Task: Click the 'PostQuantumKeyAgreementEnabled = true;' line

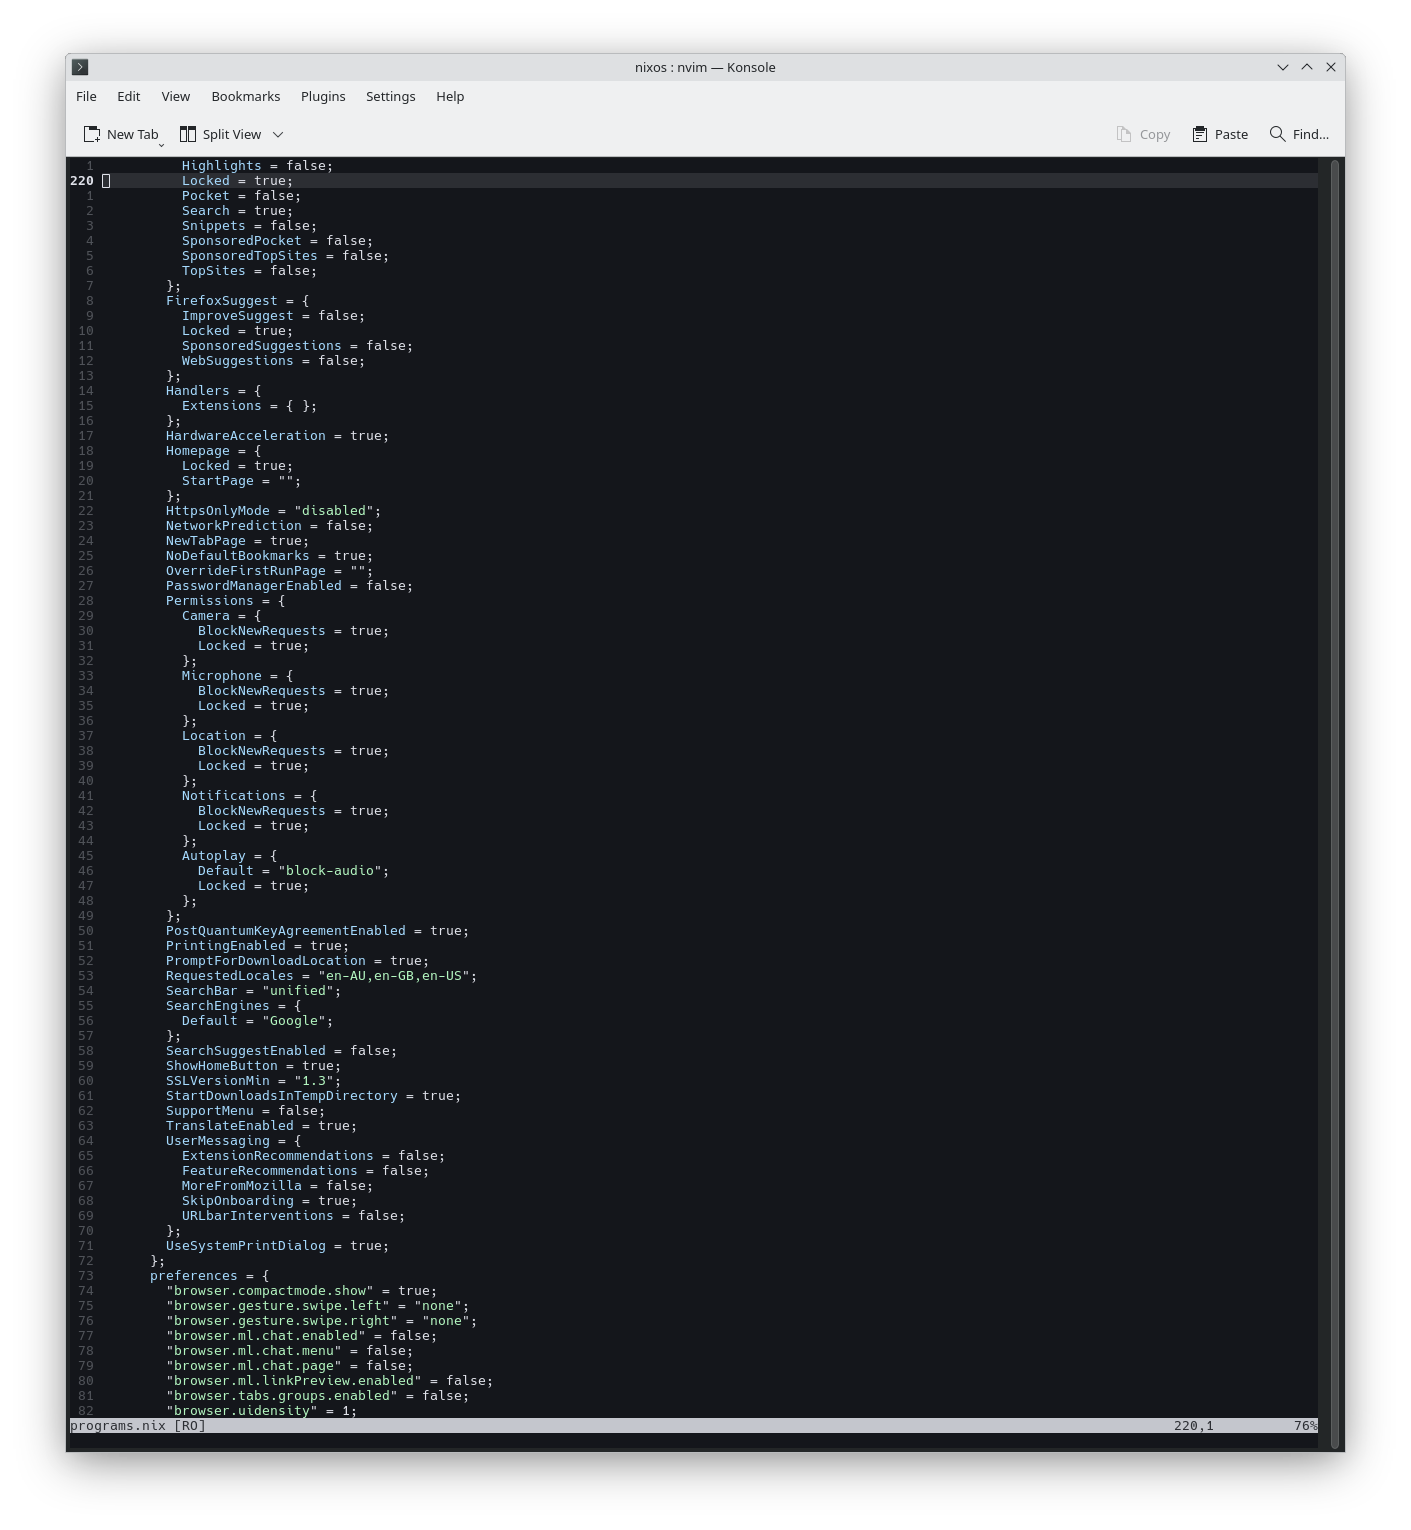Action: coord(317,931)
